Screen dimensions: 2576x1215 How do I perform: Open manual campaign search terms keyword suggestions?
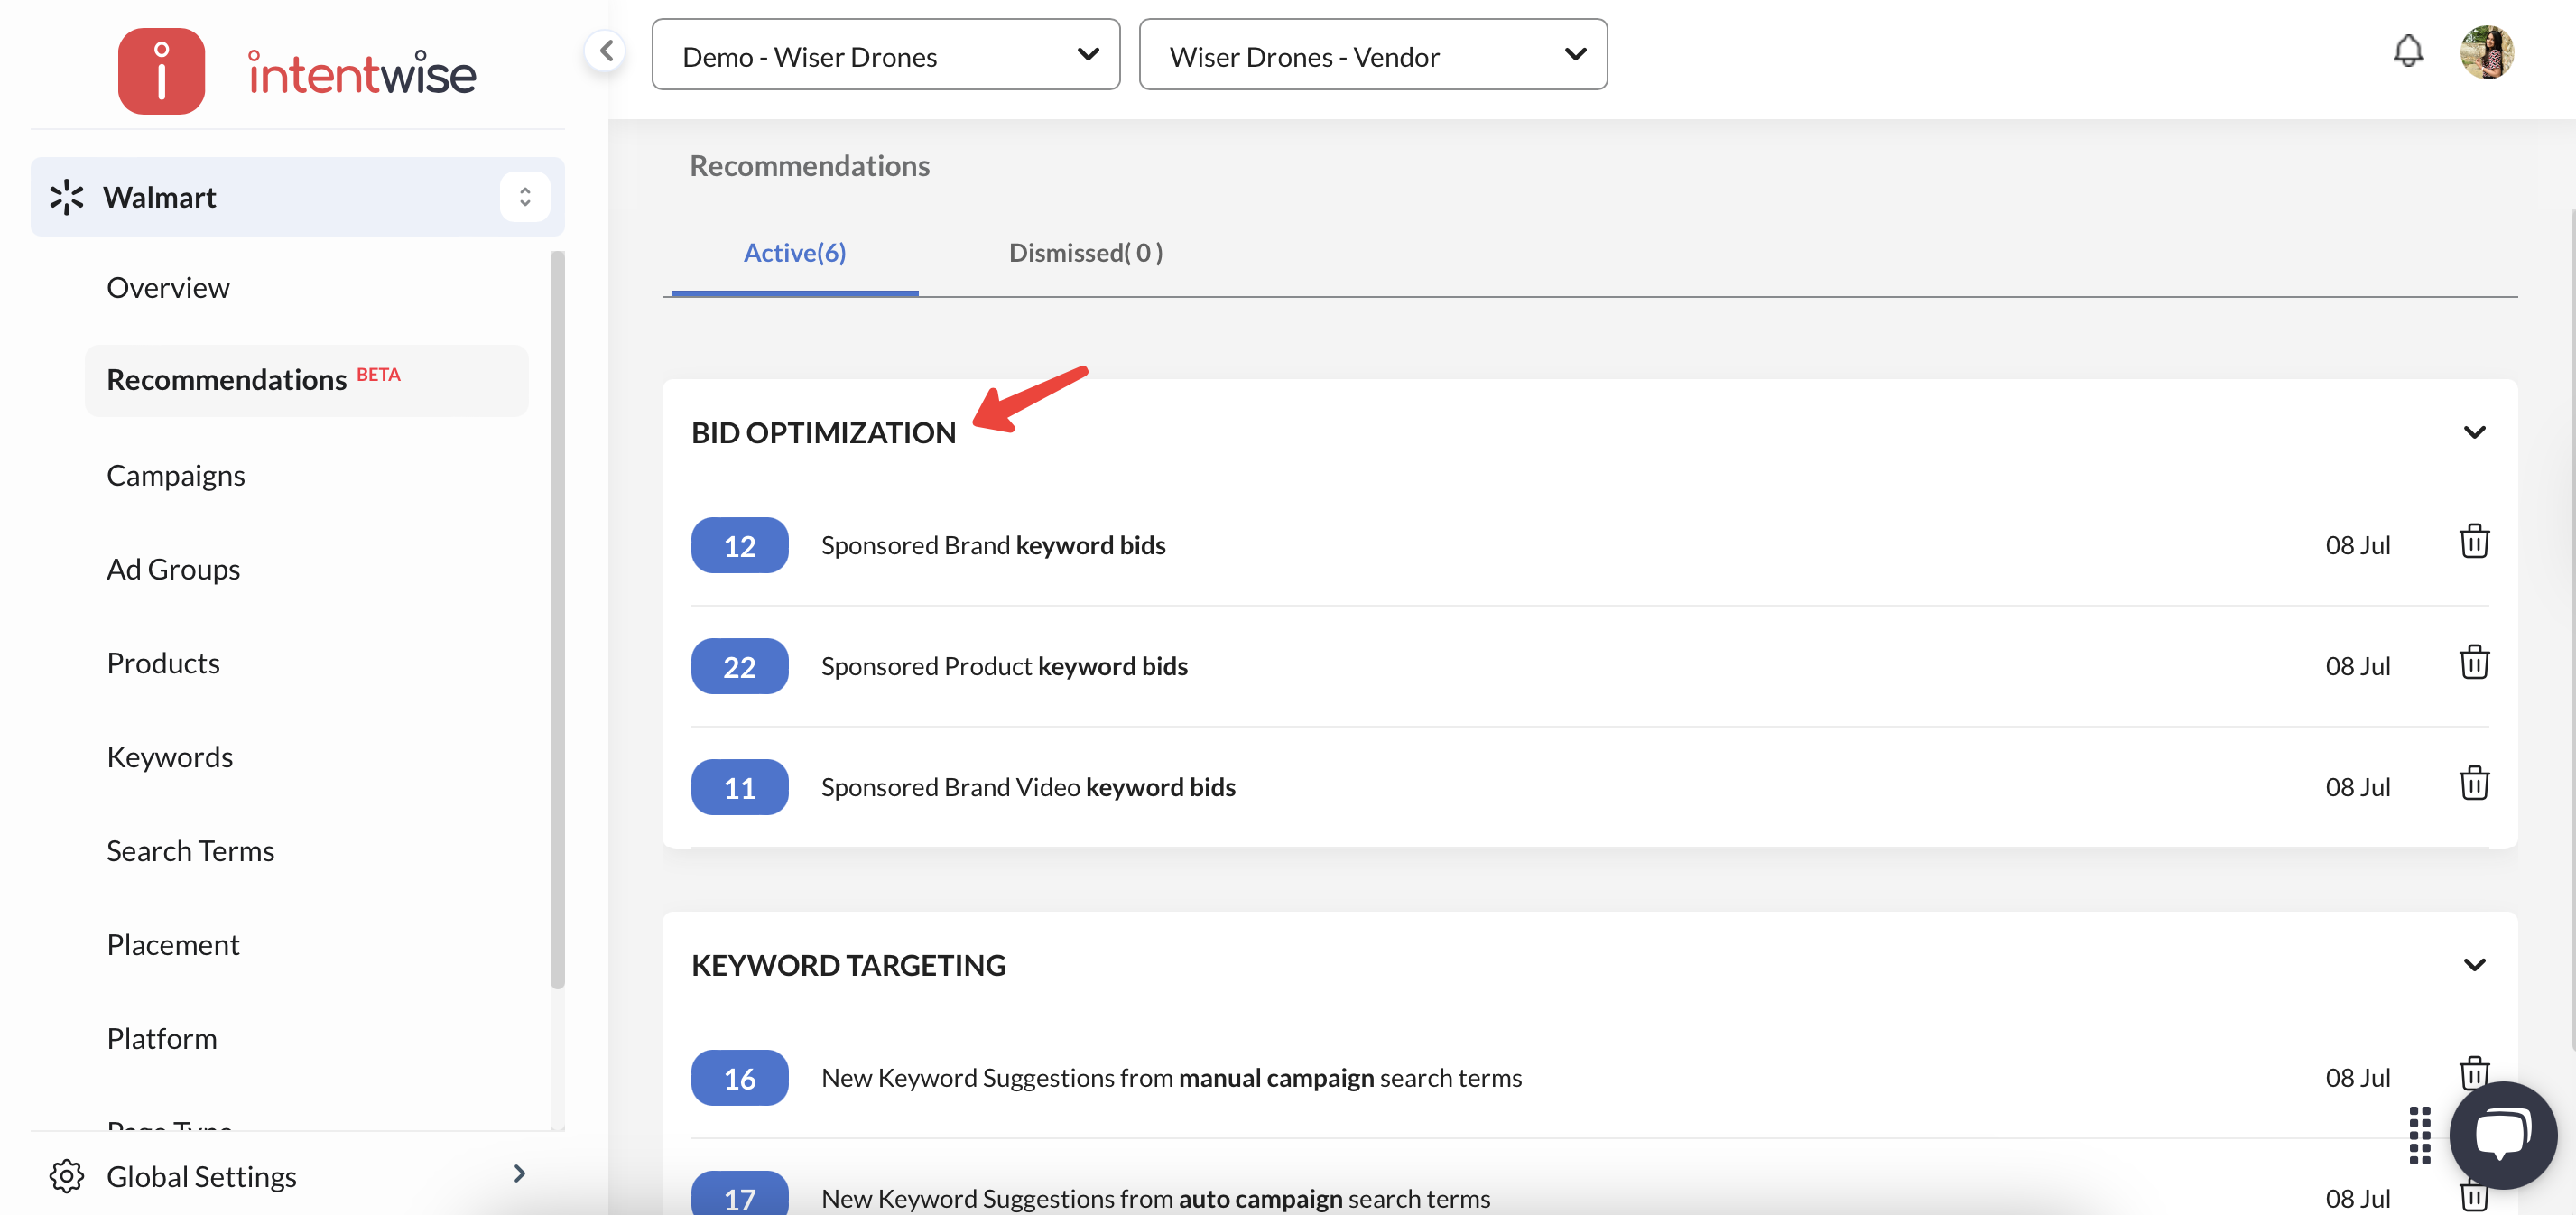pyautogui.click(x=1171, y=1079)
